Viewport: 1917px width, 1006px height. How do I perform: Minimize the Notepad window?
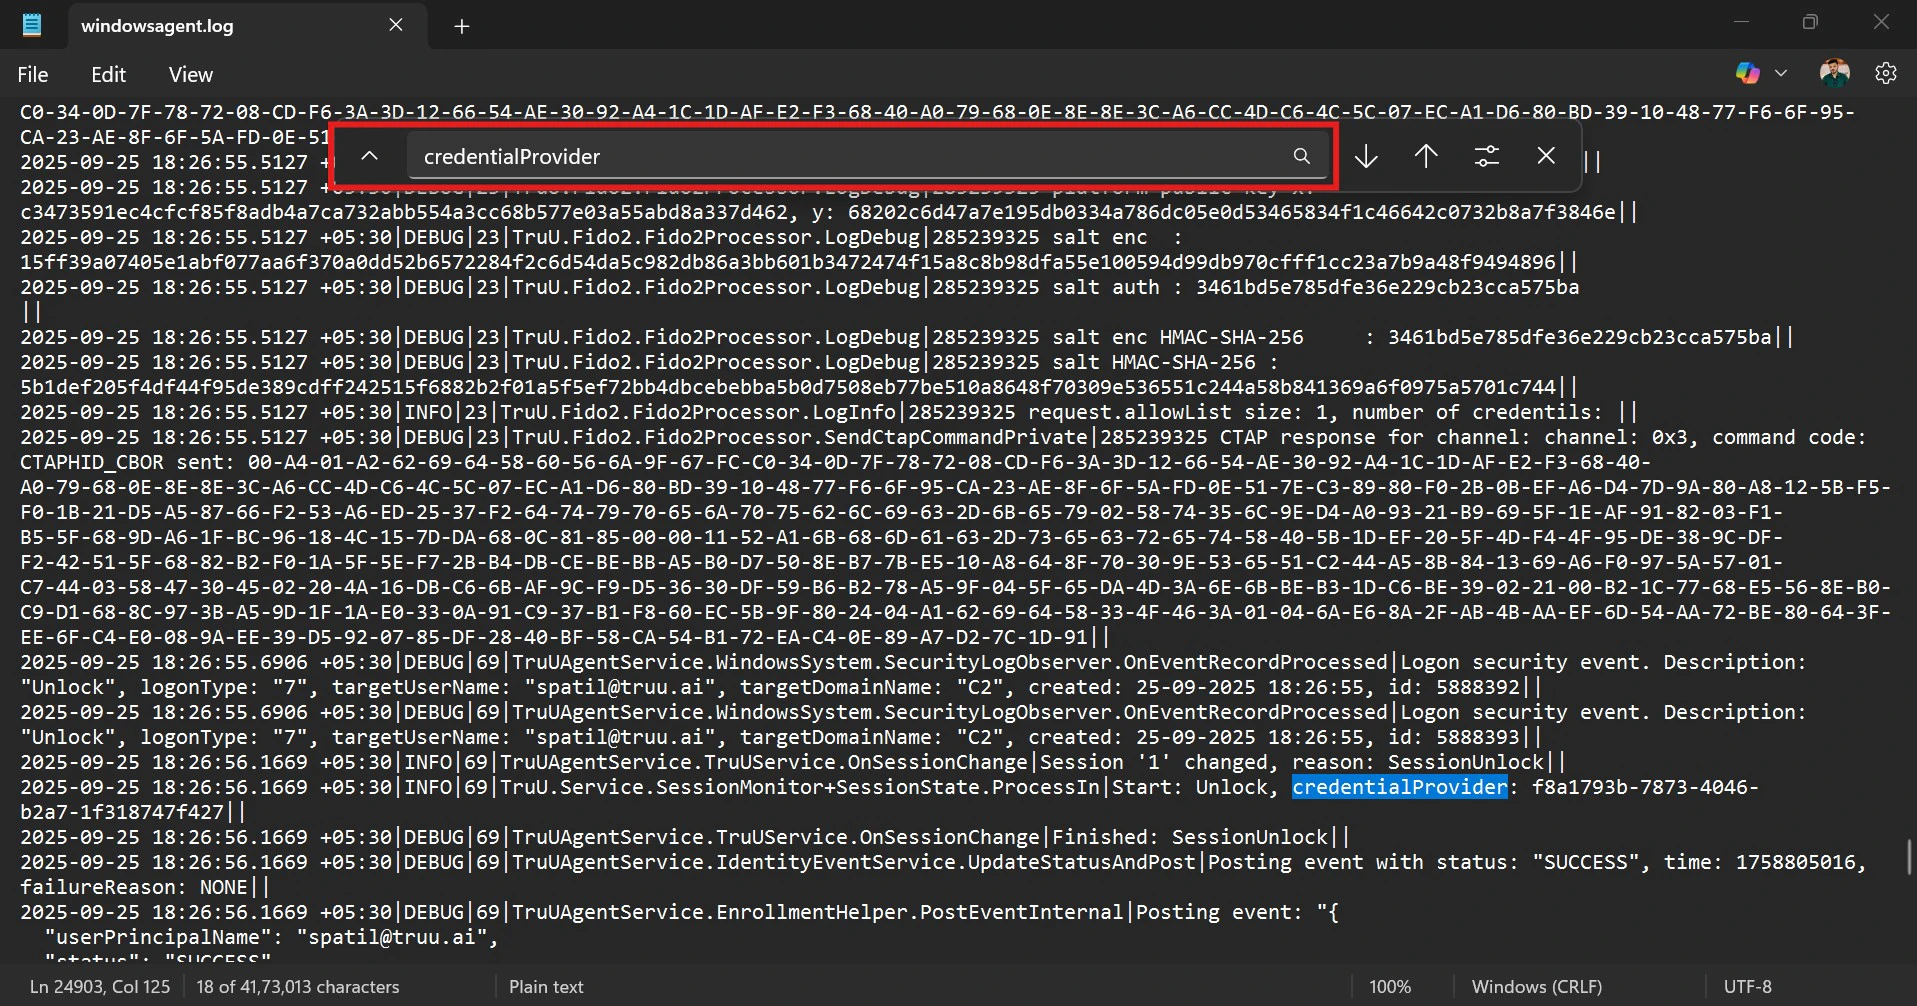pyautogui.click(x=1741, y=22)
